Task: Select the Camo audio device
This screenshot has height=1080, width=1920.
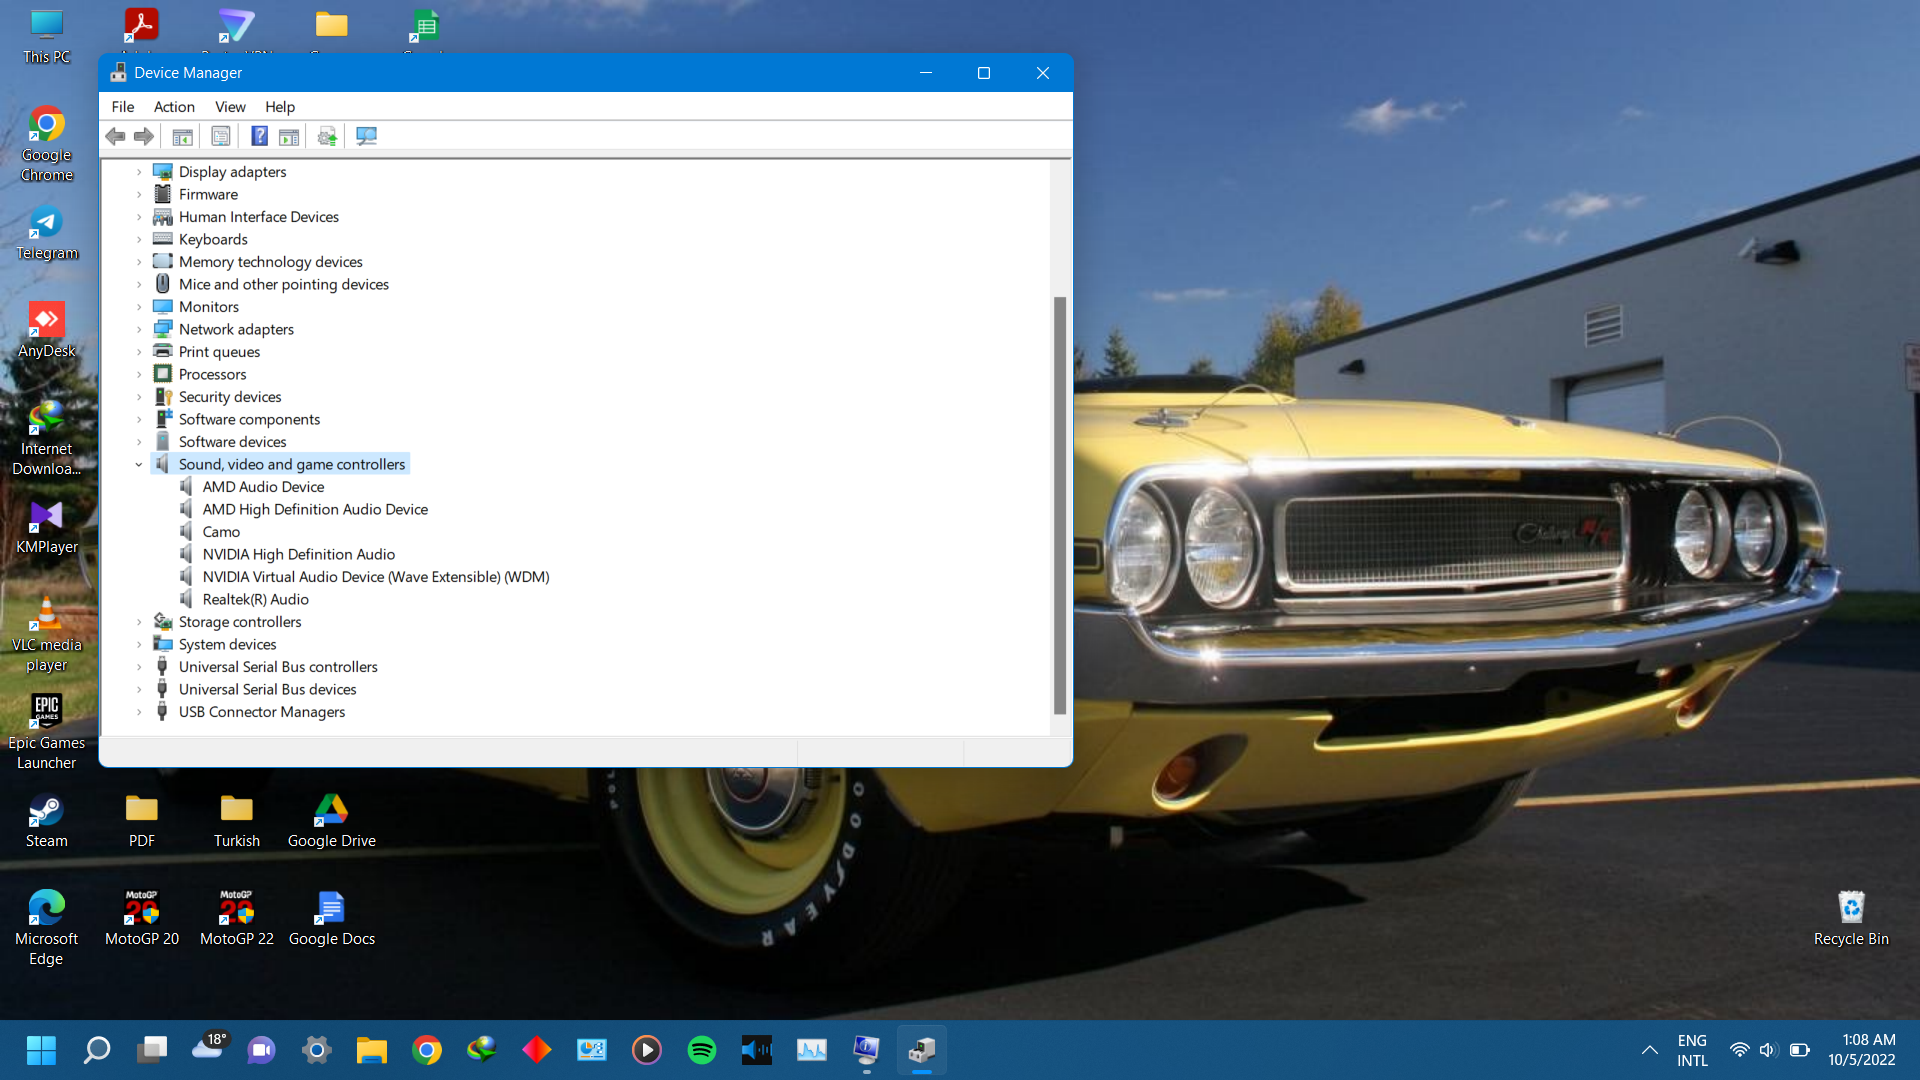Action: (x=221, y=532)
